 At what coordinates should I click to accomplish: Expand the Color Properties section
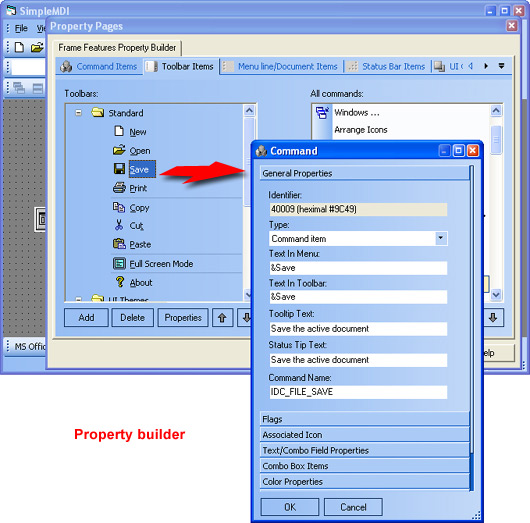tap(365, 481)
